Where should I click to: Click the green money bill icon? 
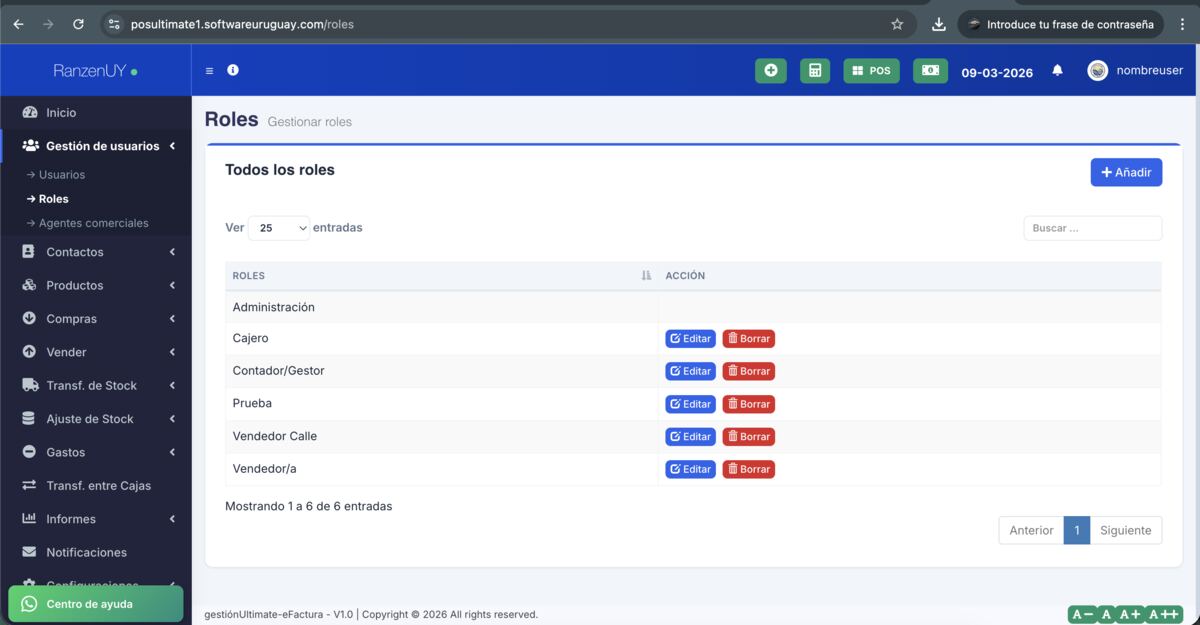pos(930,71)
